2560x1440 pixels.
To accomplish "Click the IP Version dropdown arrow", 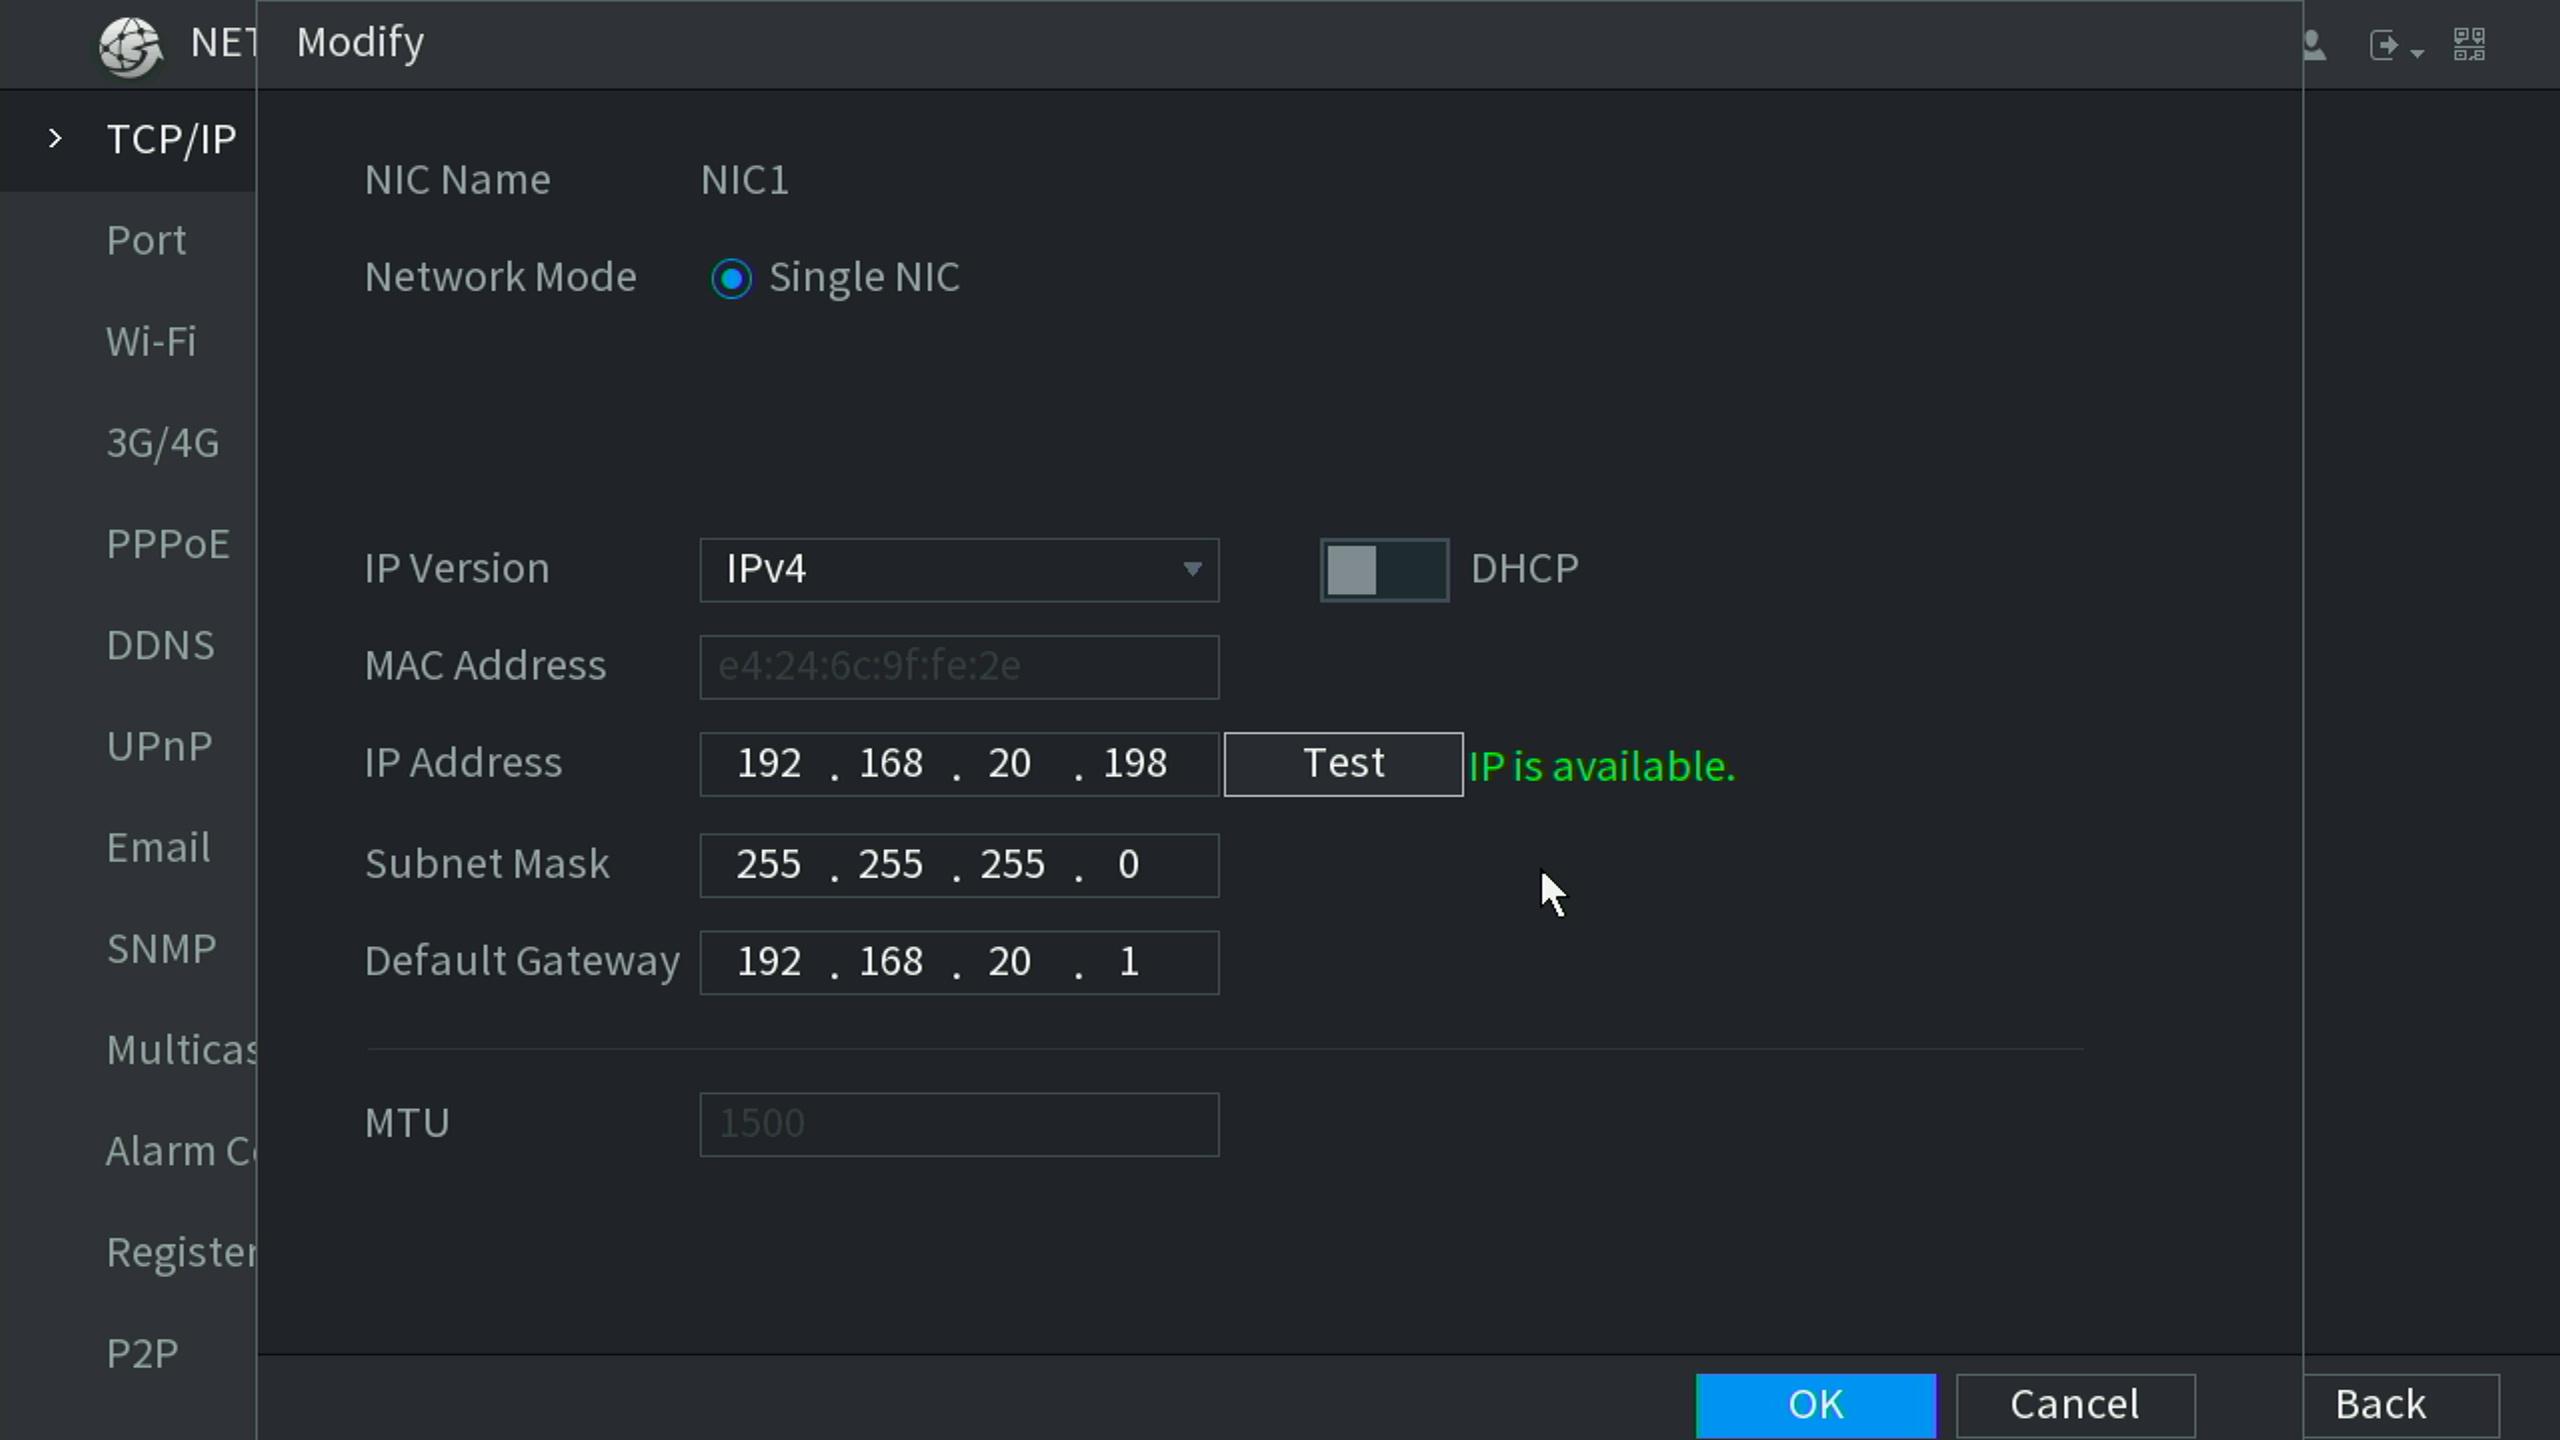I will pos(1191,570).
